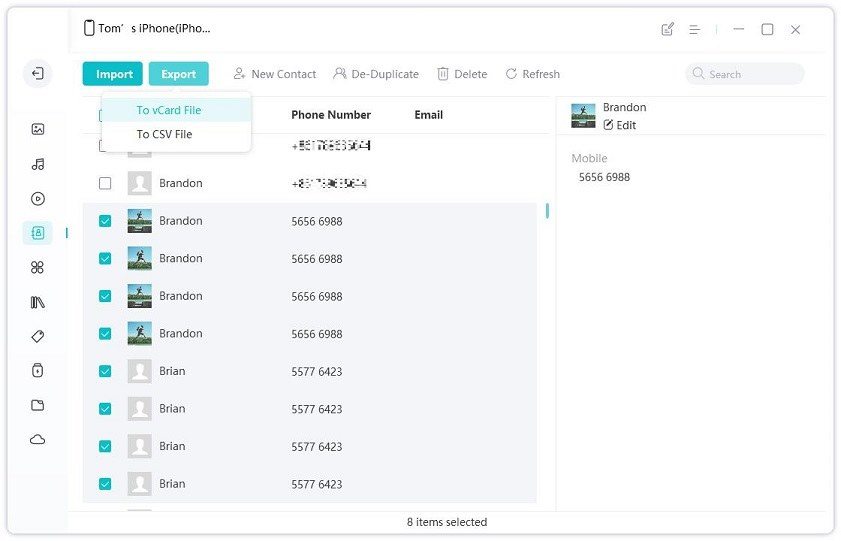Open the Export dropdown
Viewport: 841px width, 541px height.
pos(179,74)
